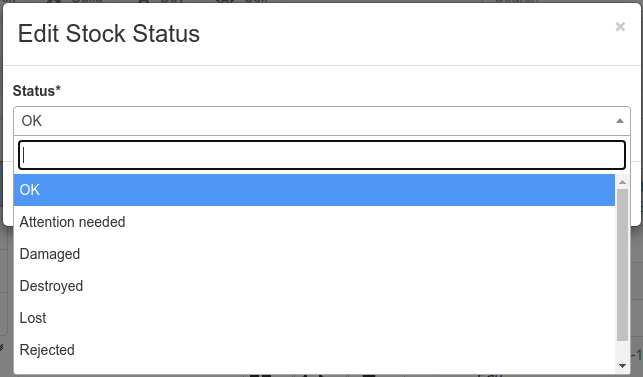Viewport: 643px width, 377px height.
Task: Collapse the Status dropdown via its caret arrow
Action: pos(620,121)
